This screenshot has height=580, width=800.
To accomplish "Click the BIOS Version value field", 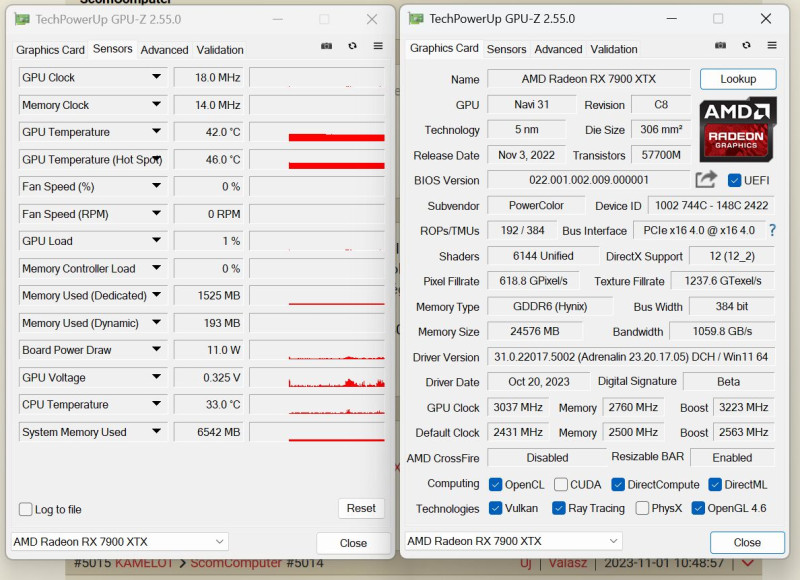I will 588,180.
